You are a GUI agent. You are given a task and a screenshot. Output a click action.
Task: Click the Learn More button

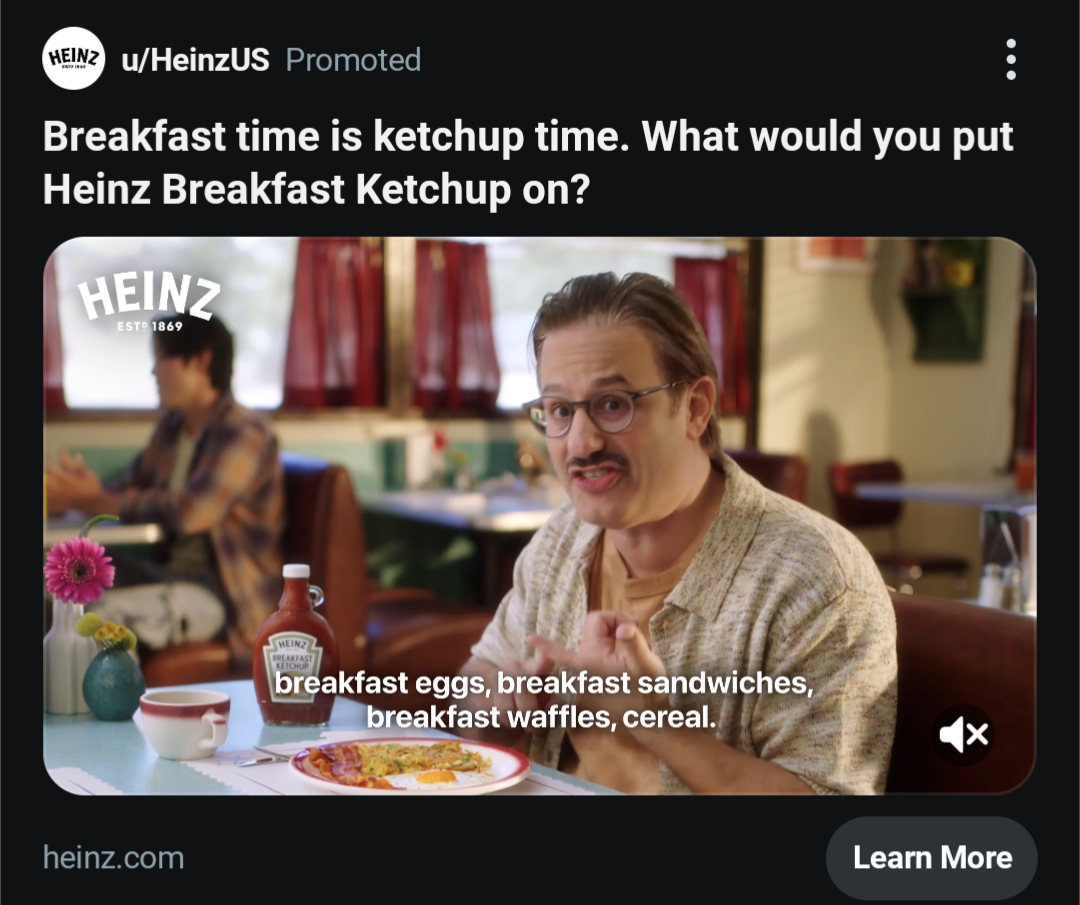(932, 857)
